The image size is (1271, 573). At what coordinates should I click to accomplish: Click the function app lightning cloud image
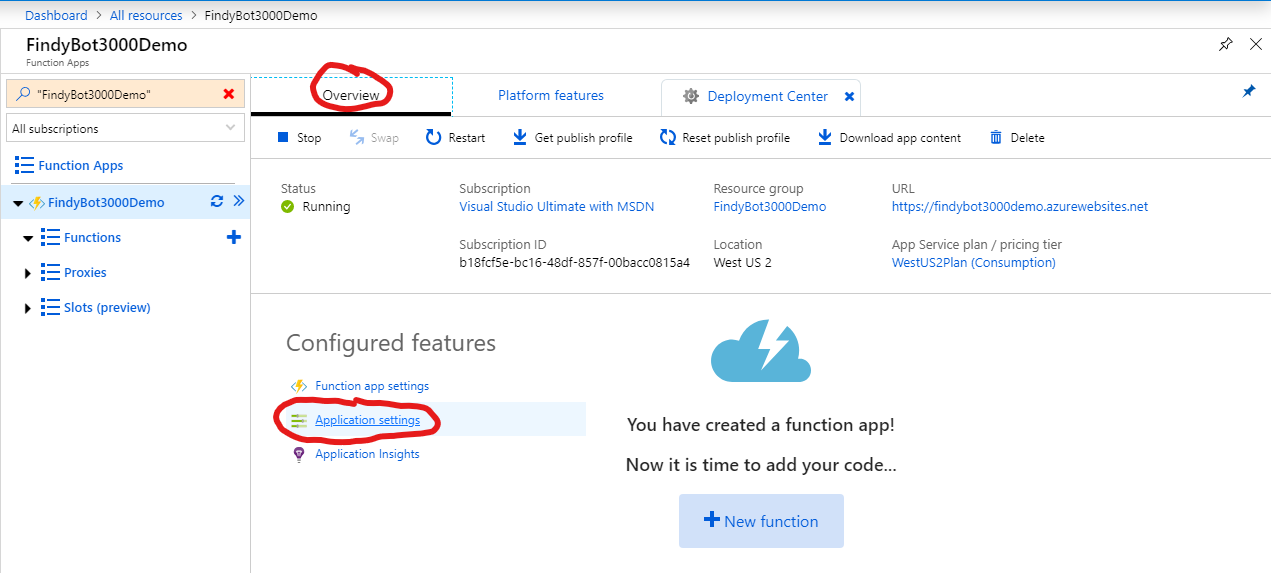[x=761, y=350]
